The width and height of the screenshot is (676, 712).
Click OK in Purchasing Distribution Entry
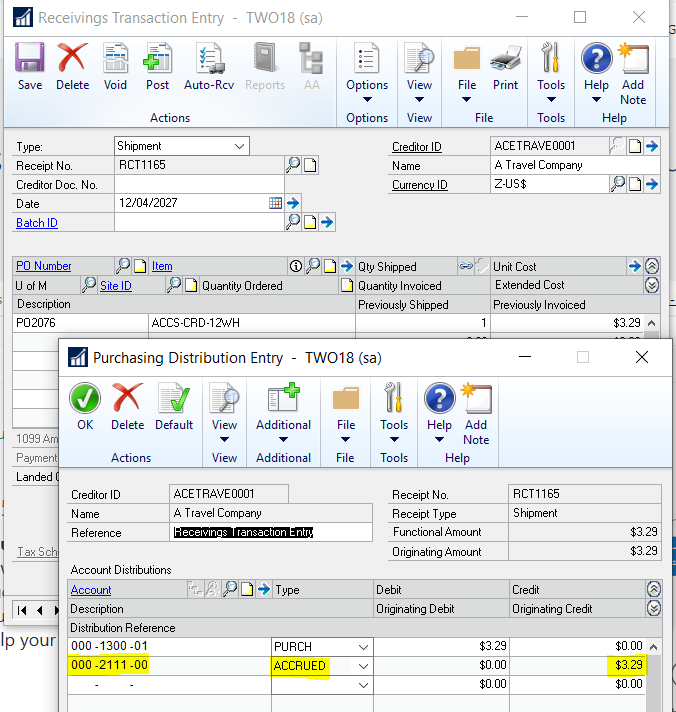click(85, 407)
